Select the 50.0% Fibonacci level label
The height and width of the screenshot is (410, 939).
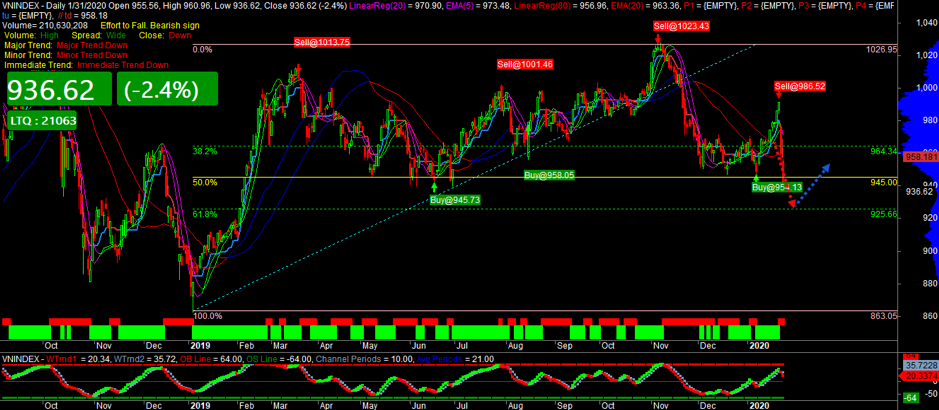pyautogui.click(x=204, y=182)
